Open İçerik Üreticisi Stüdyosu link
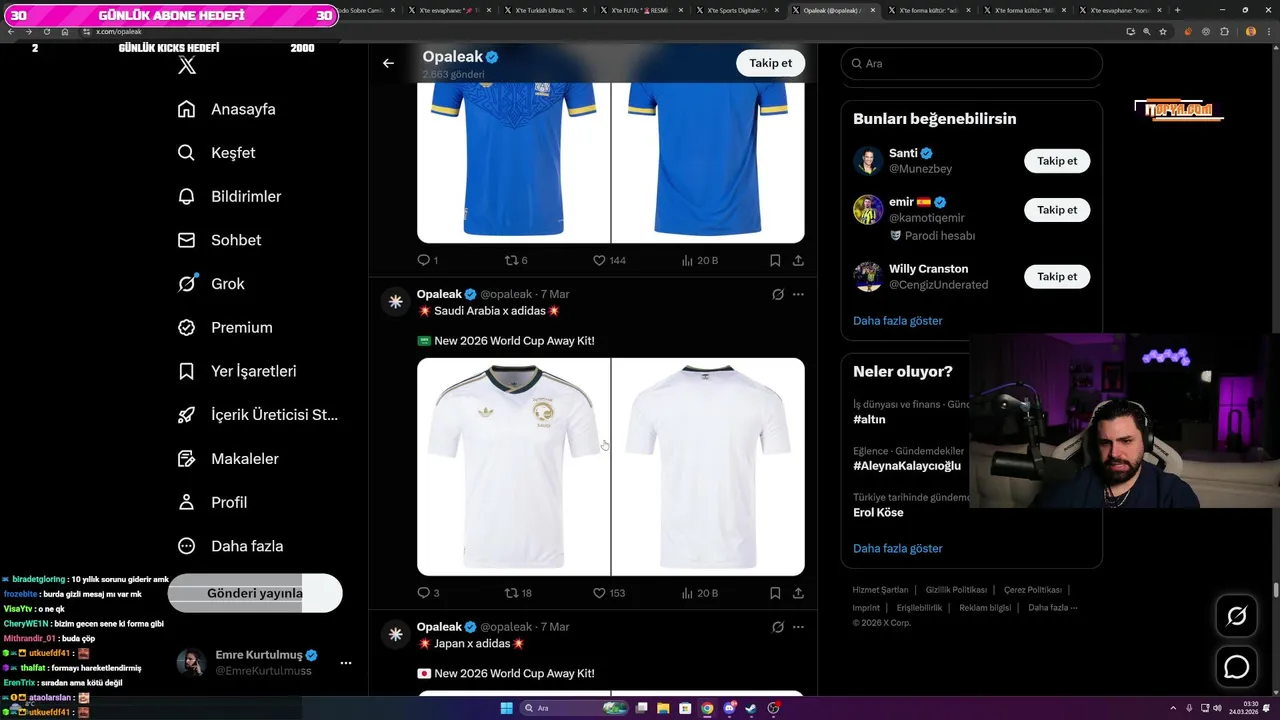The height and width of the screenshot is (720, 1280). pyautogui.click(x=258, y=415)
